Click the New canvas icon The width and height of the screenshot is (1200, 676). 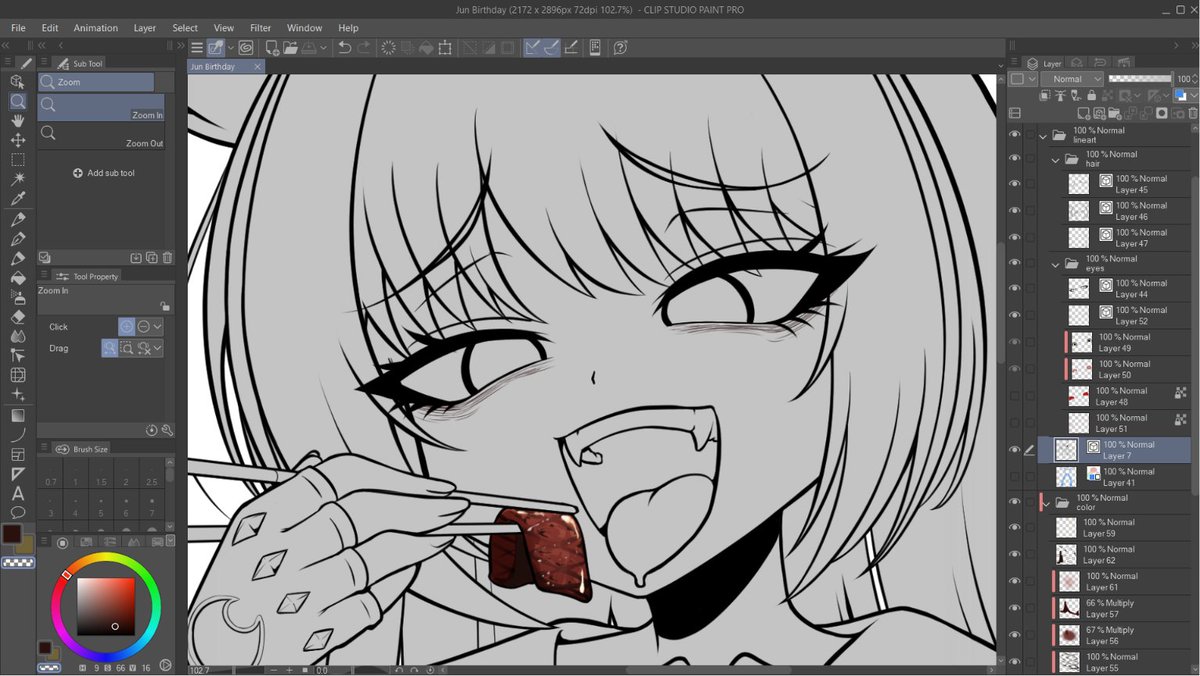[x=271, y=47]
